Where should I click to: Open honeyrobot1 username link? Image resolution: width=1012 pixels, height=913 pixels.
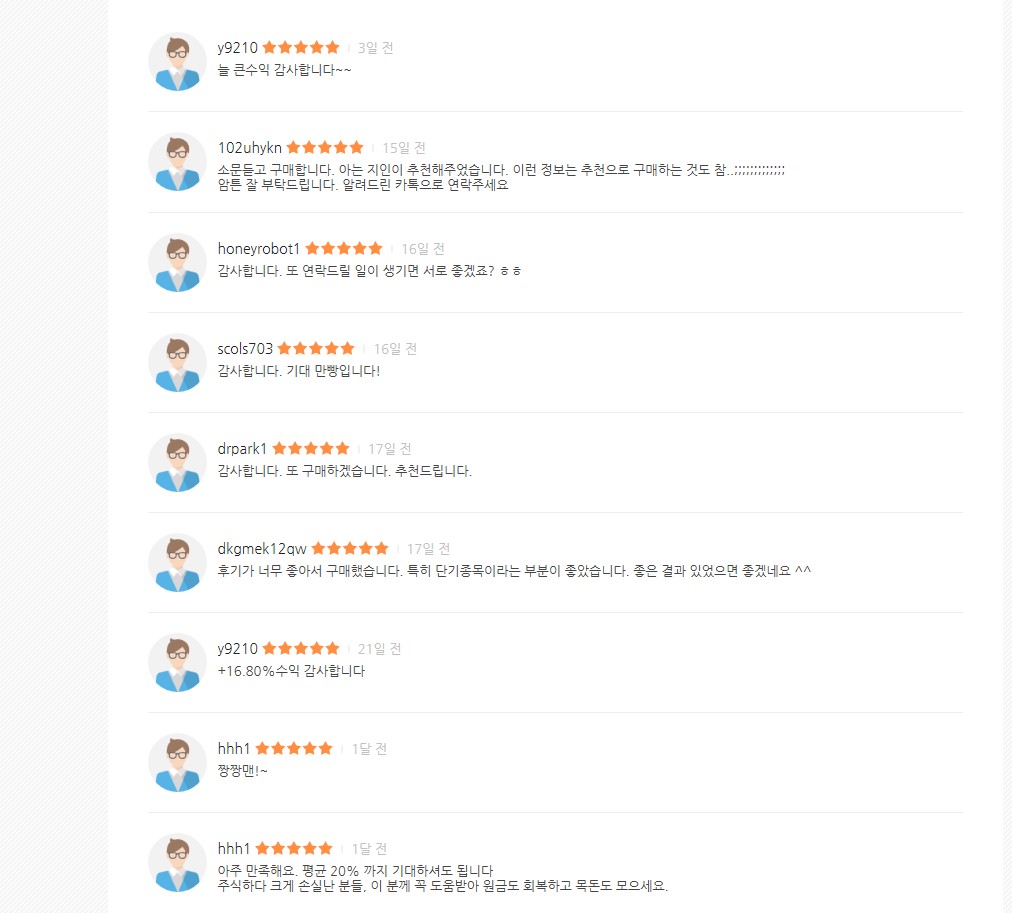(259, 248)
